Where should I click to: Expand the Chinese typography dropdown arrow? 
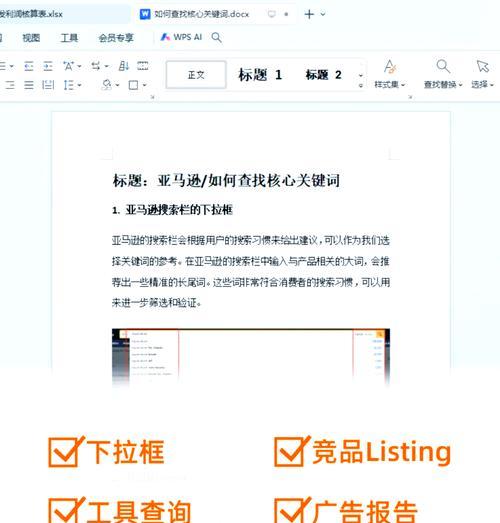79,66
